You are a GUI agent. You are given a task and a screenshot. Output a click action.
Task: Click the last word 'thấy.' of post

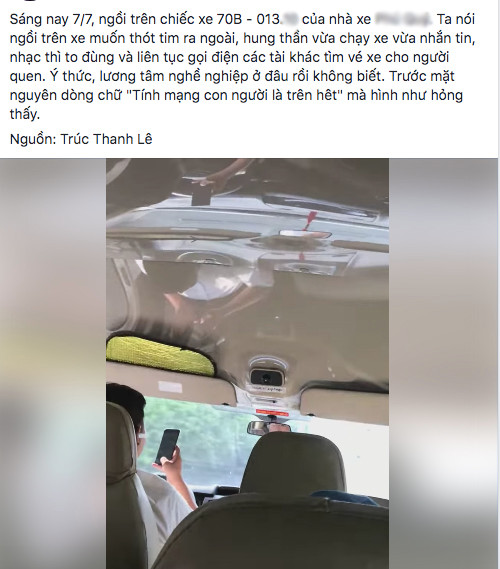25,114
